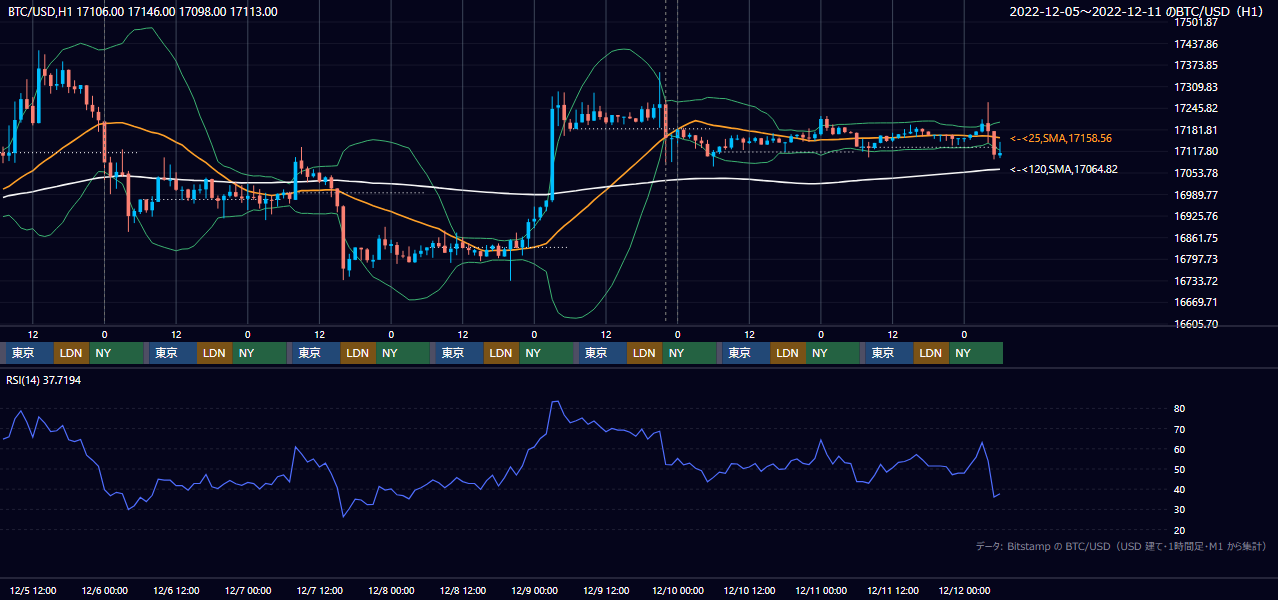Click the RSI scale value 80

tap(1180, 409)
